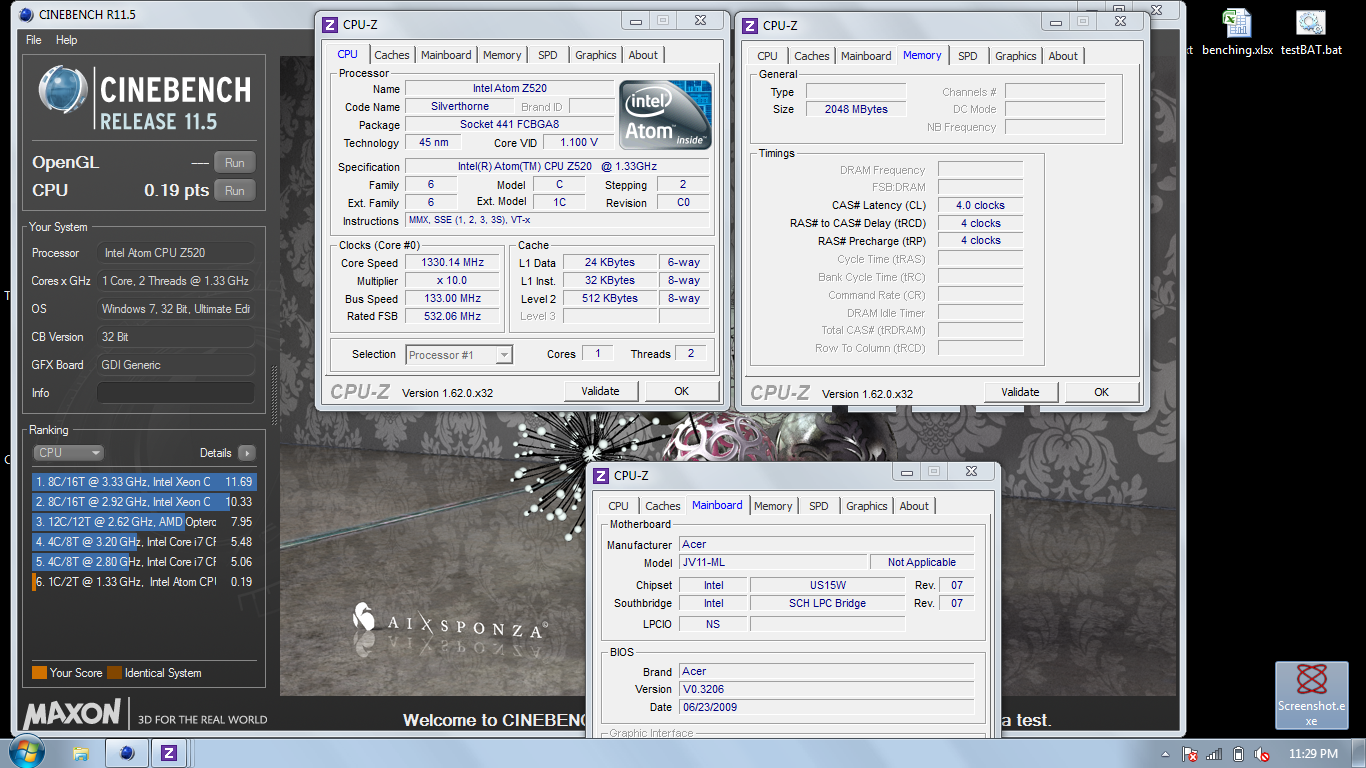Show hidden tray icons arrow

tap(1166, 754)
